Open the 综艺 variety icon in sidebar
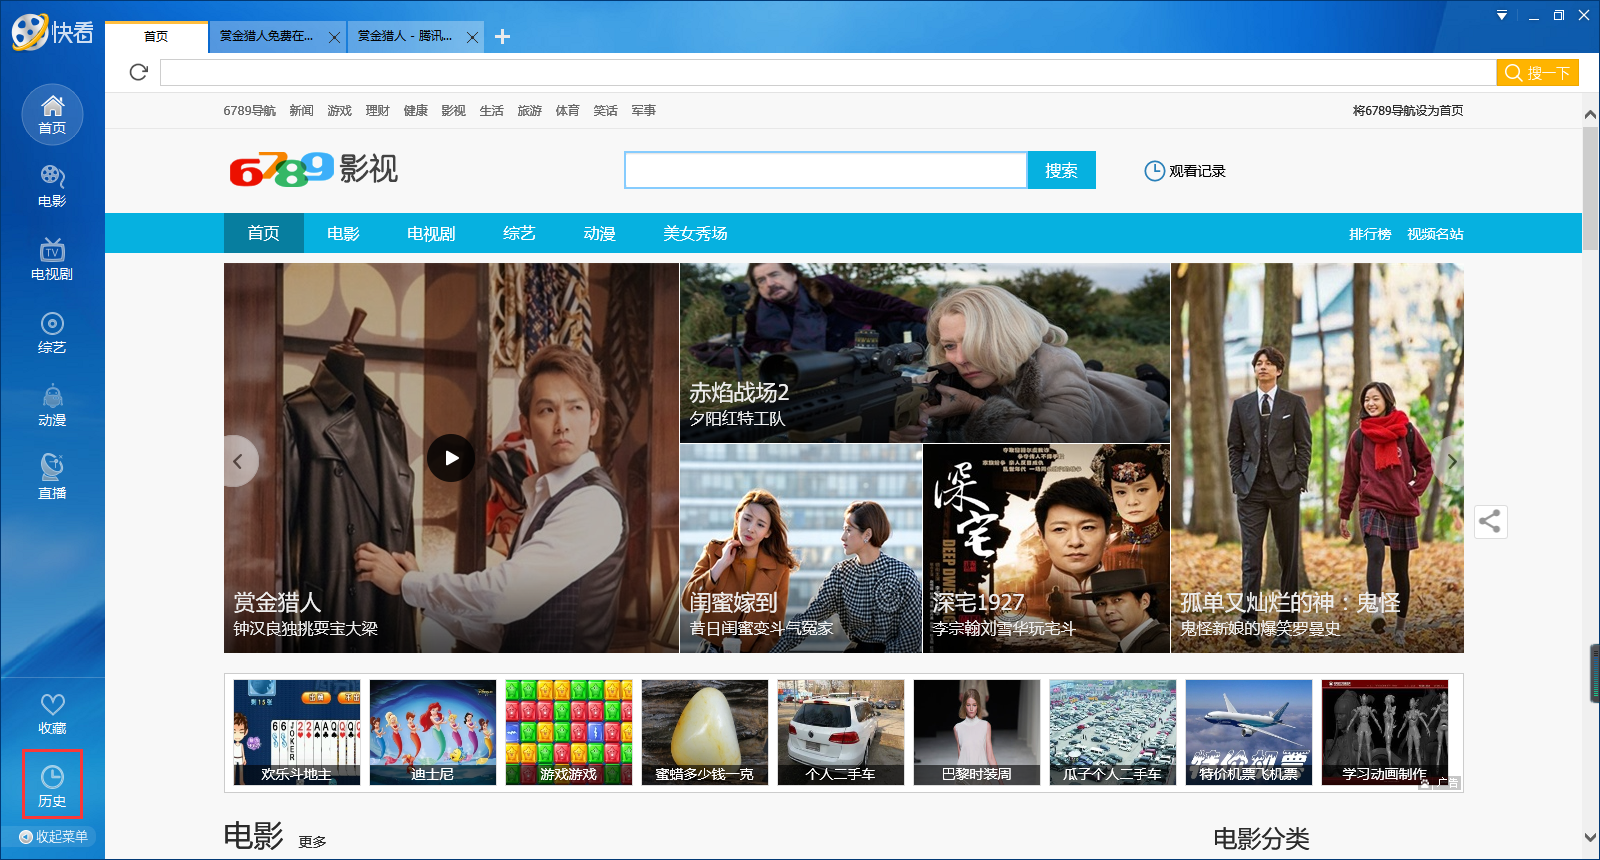The width and height of the screenshot is (1600, 860). coord(52,332)
